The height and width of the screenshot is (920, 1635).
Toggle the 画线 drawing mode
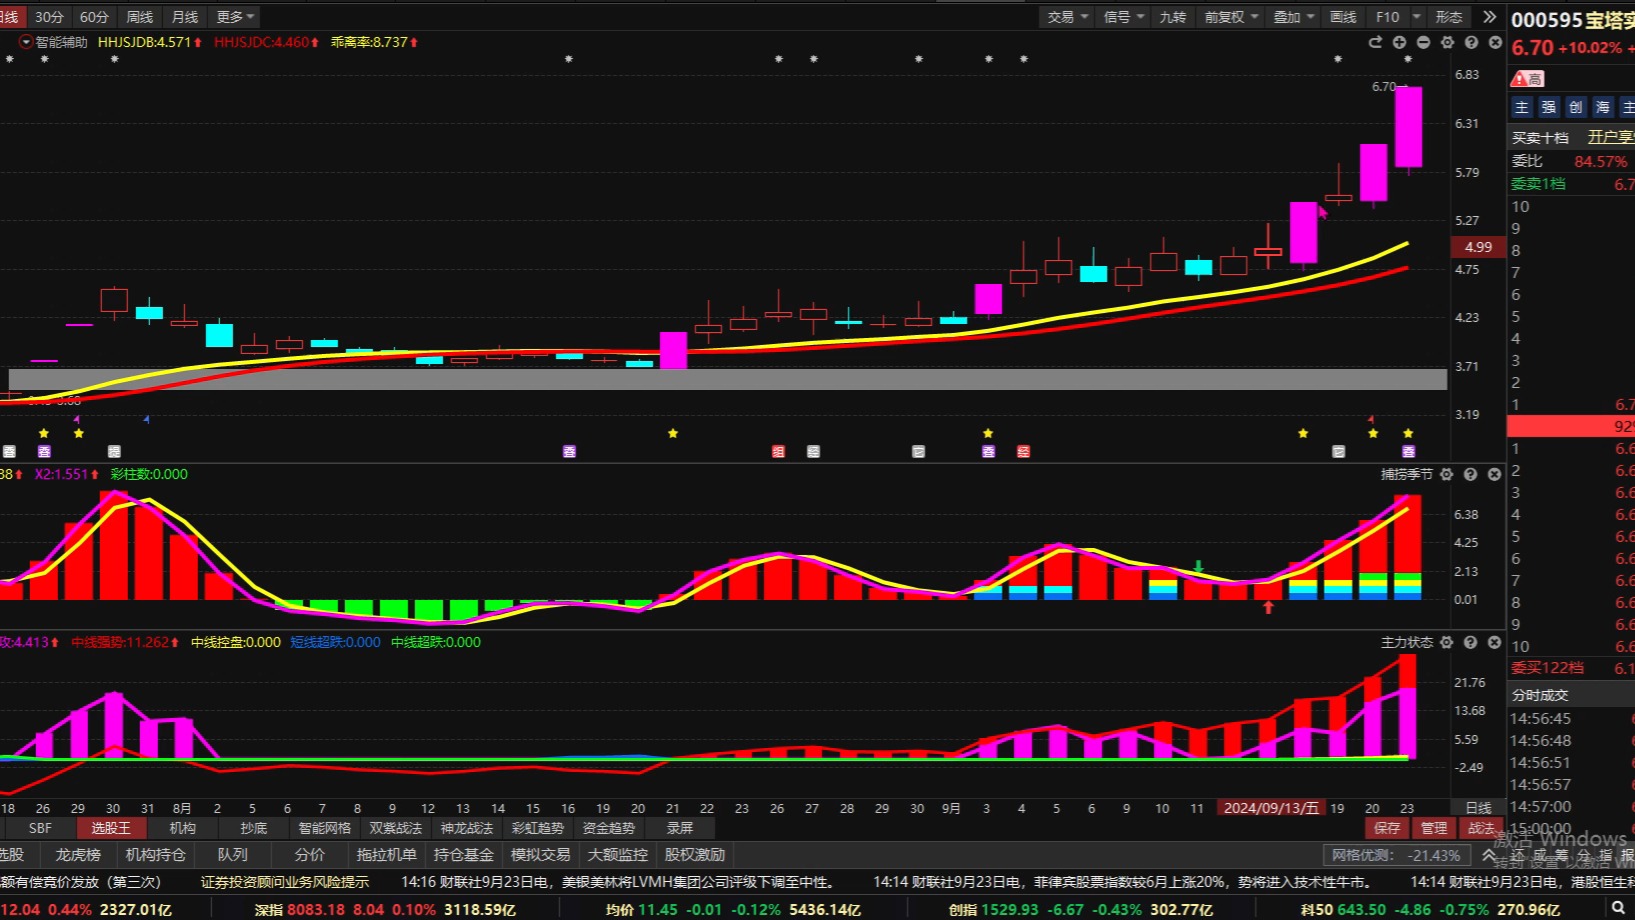click(1343, 17)
